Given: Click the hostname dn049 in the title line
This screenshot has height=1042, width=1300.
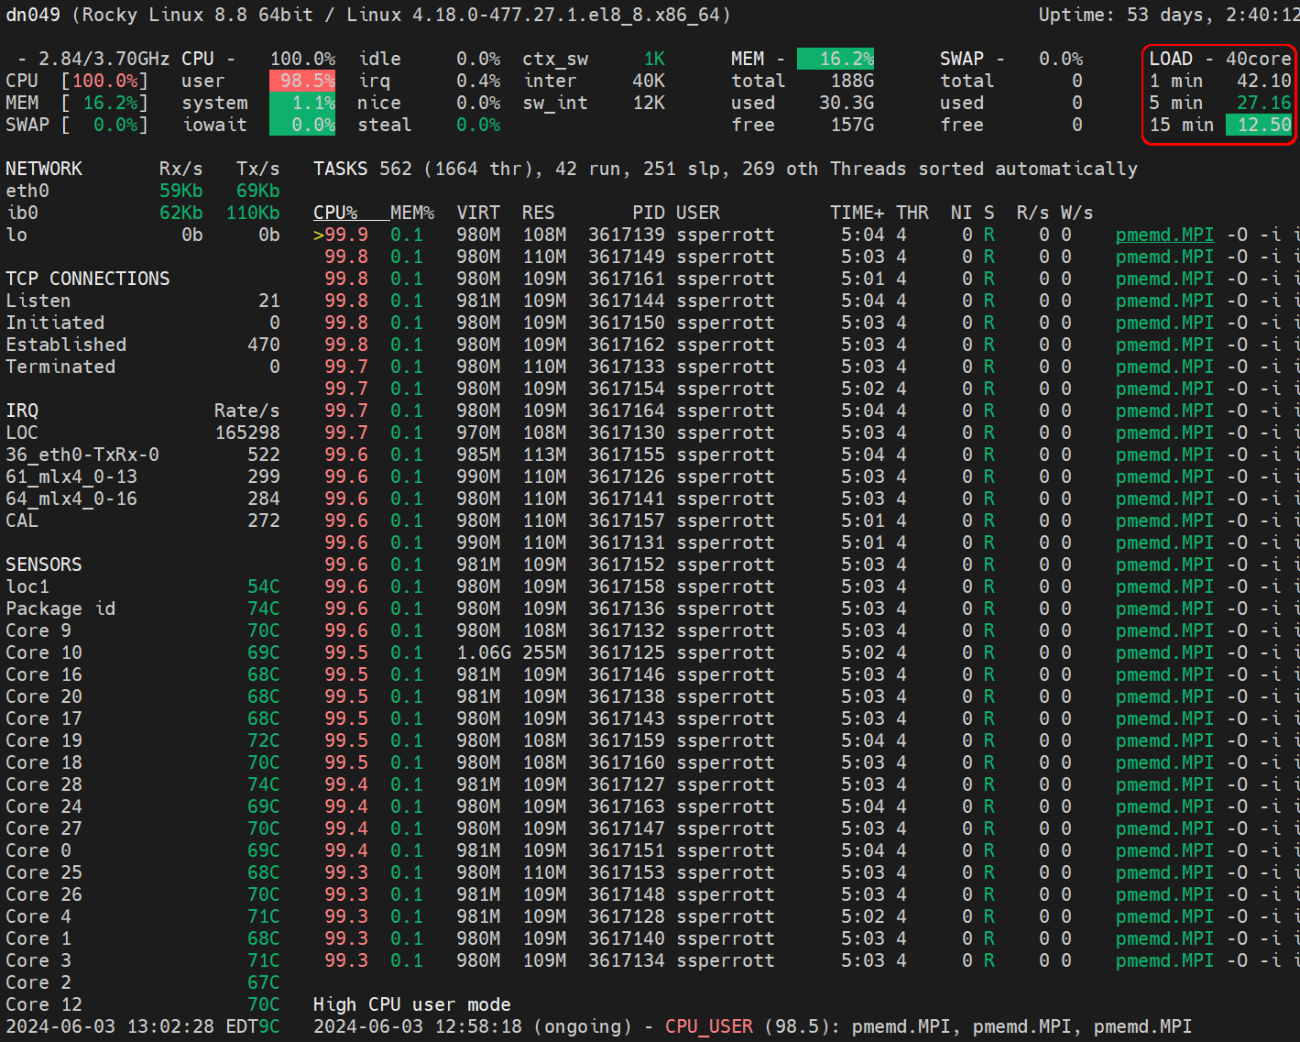Looking at the screenshot, I should point(33,15).
